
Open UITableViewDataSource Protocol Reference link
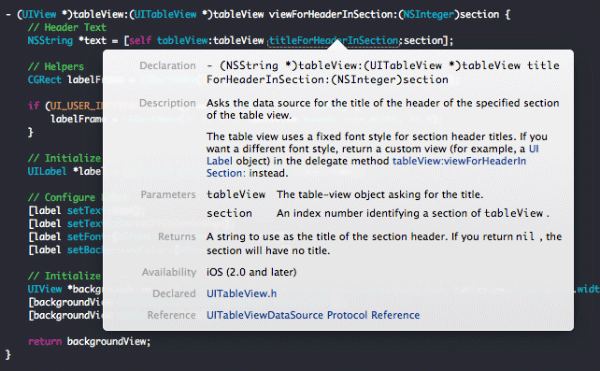313,315
